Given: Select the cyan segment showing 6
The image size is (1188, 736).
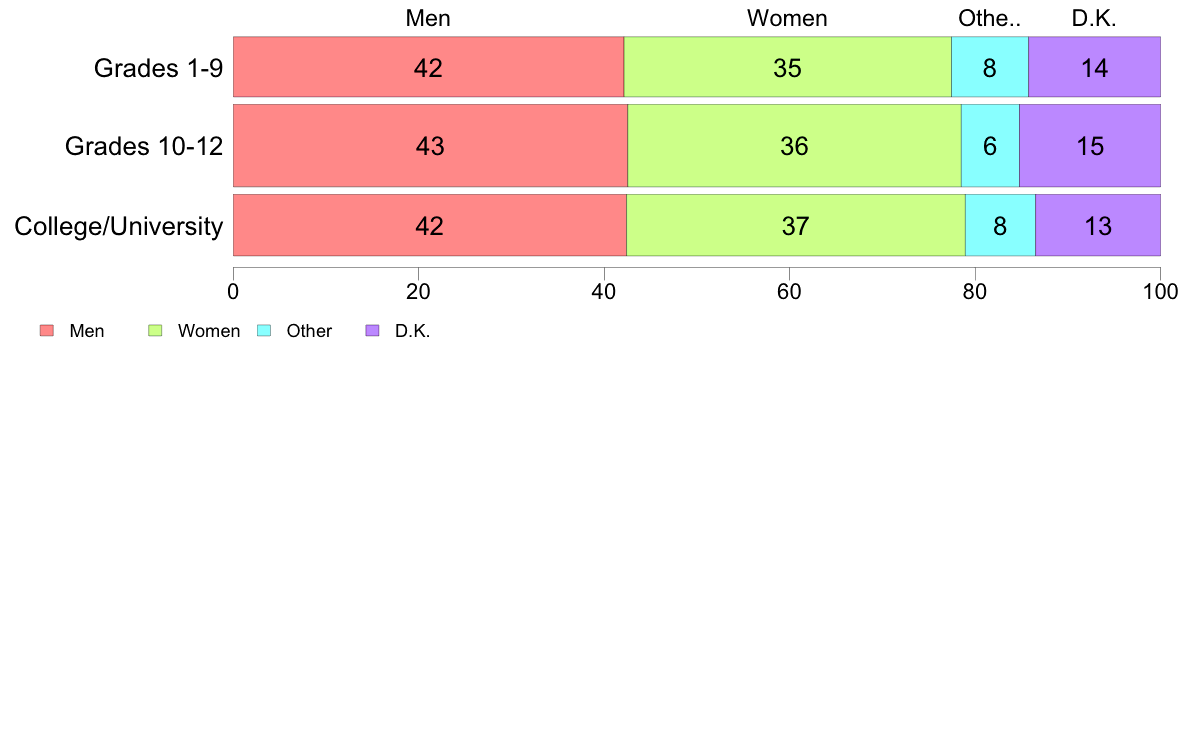Looking at the screenshot, I should tap(990, 146).
